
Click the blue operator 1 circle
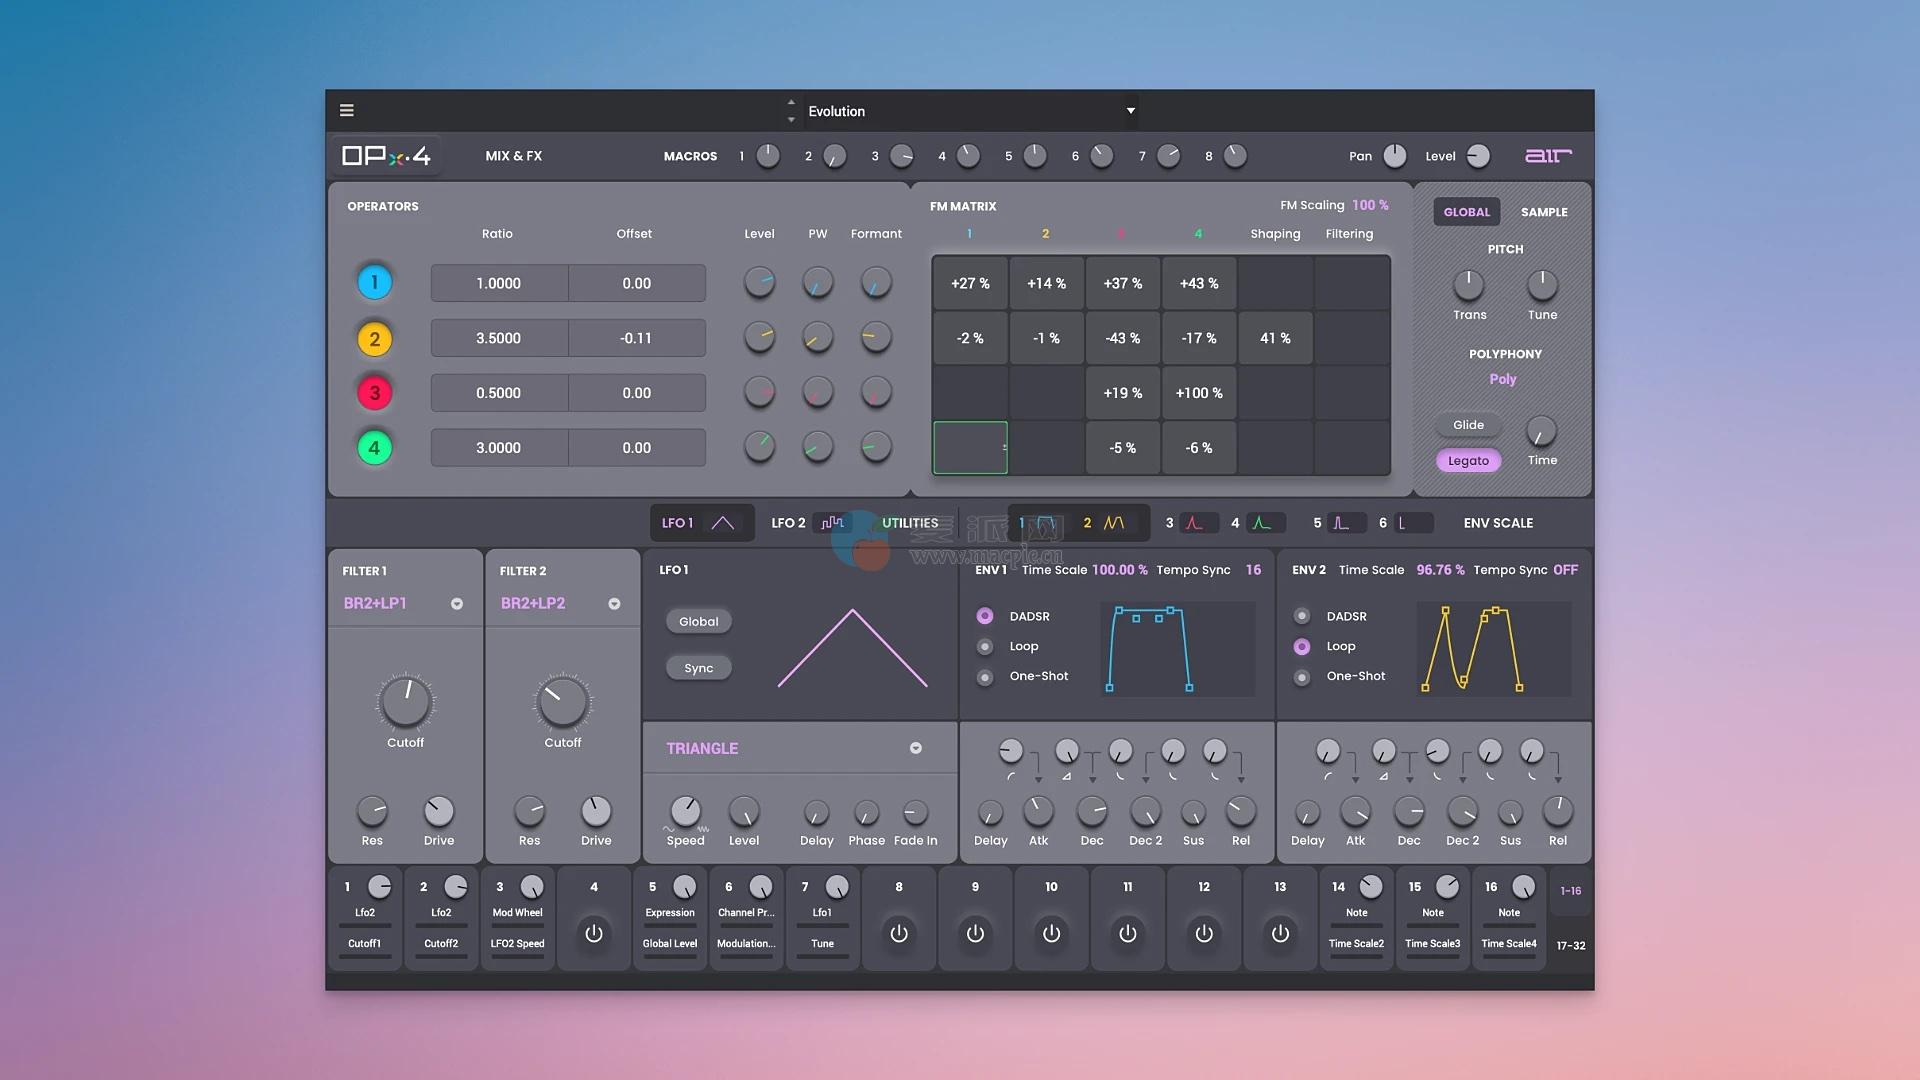point(375,283)
